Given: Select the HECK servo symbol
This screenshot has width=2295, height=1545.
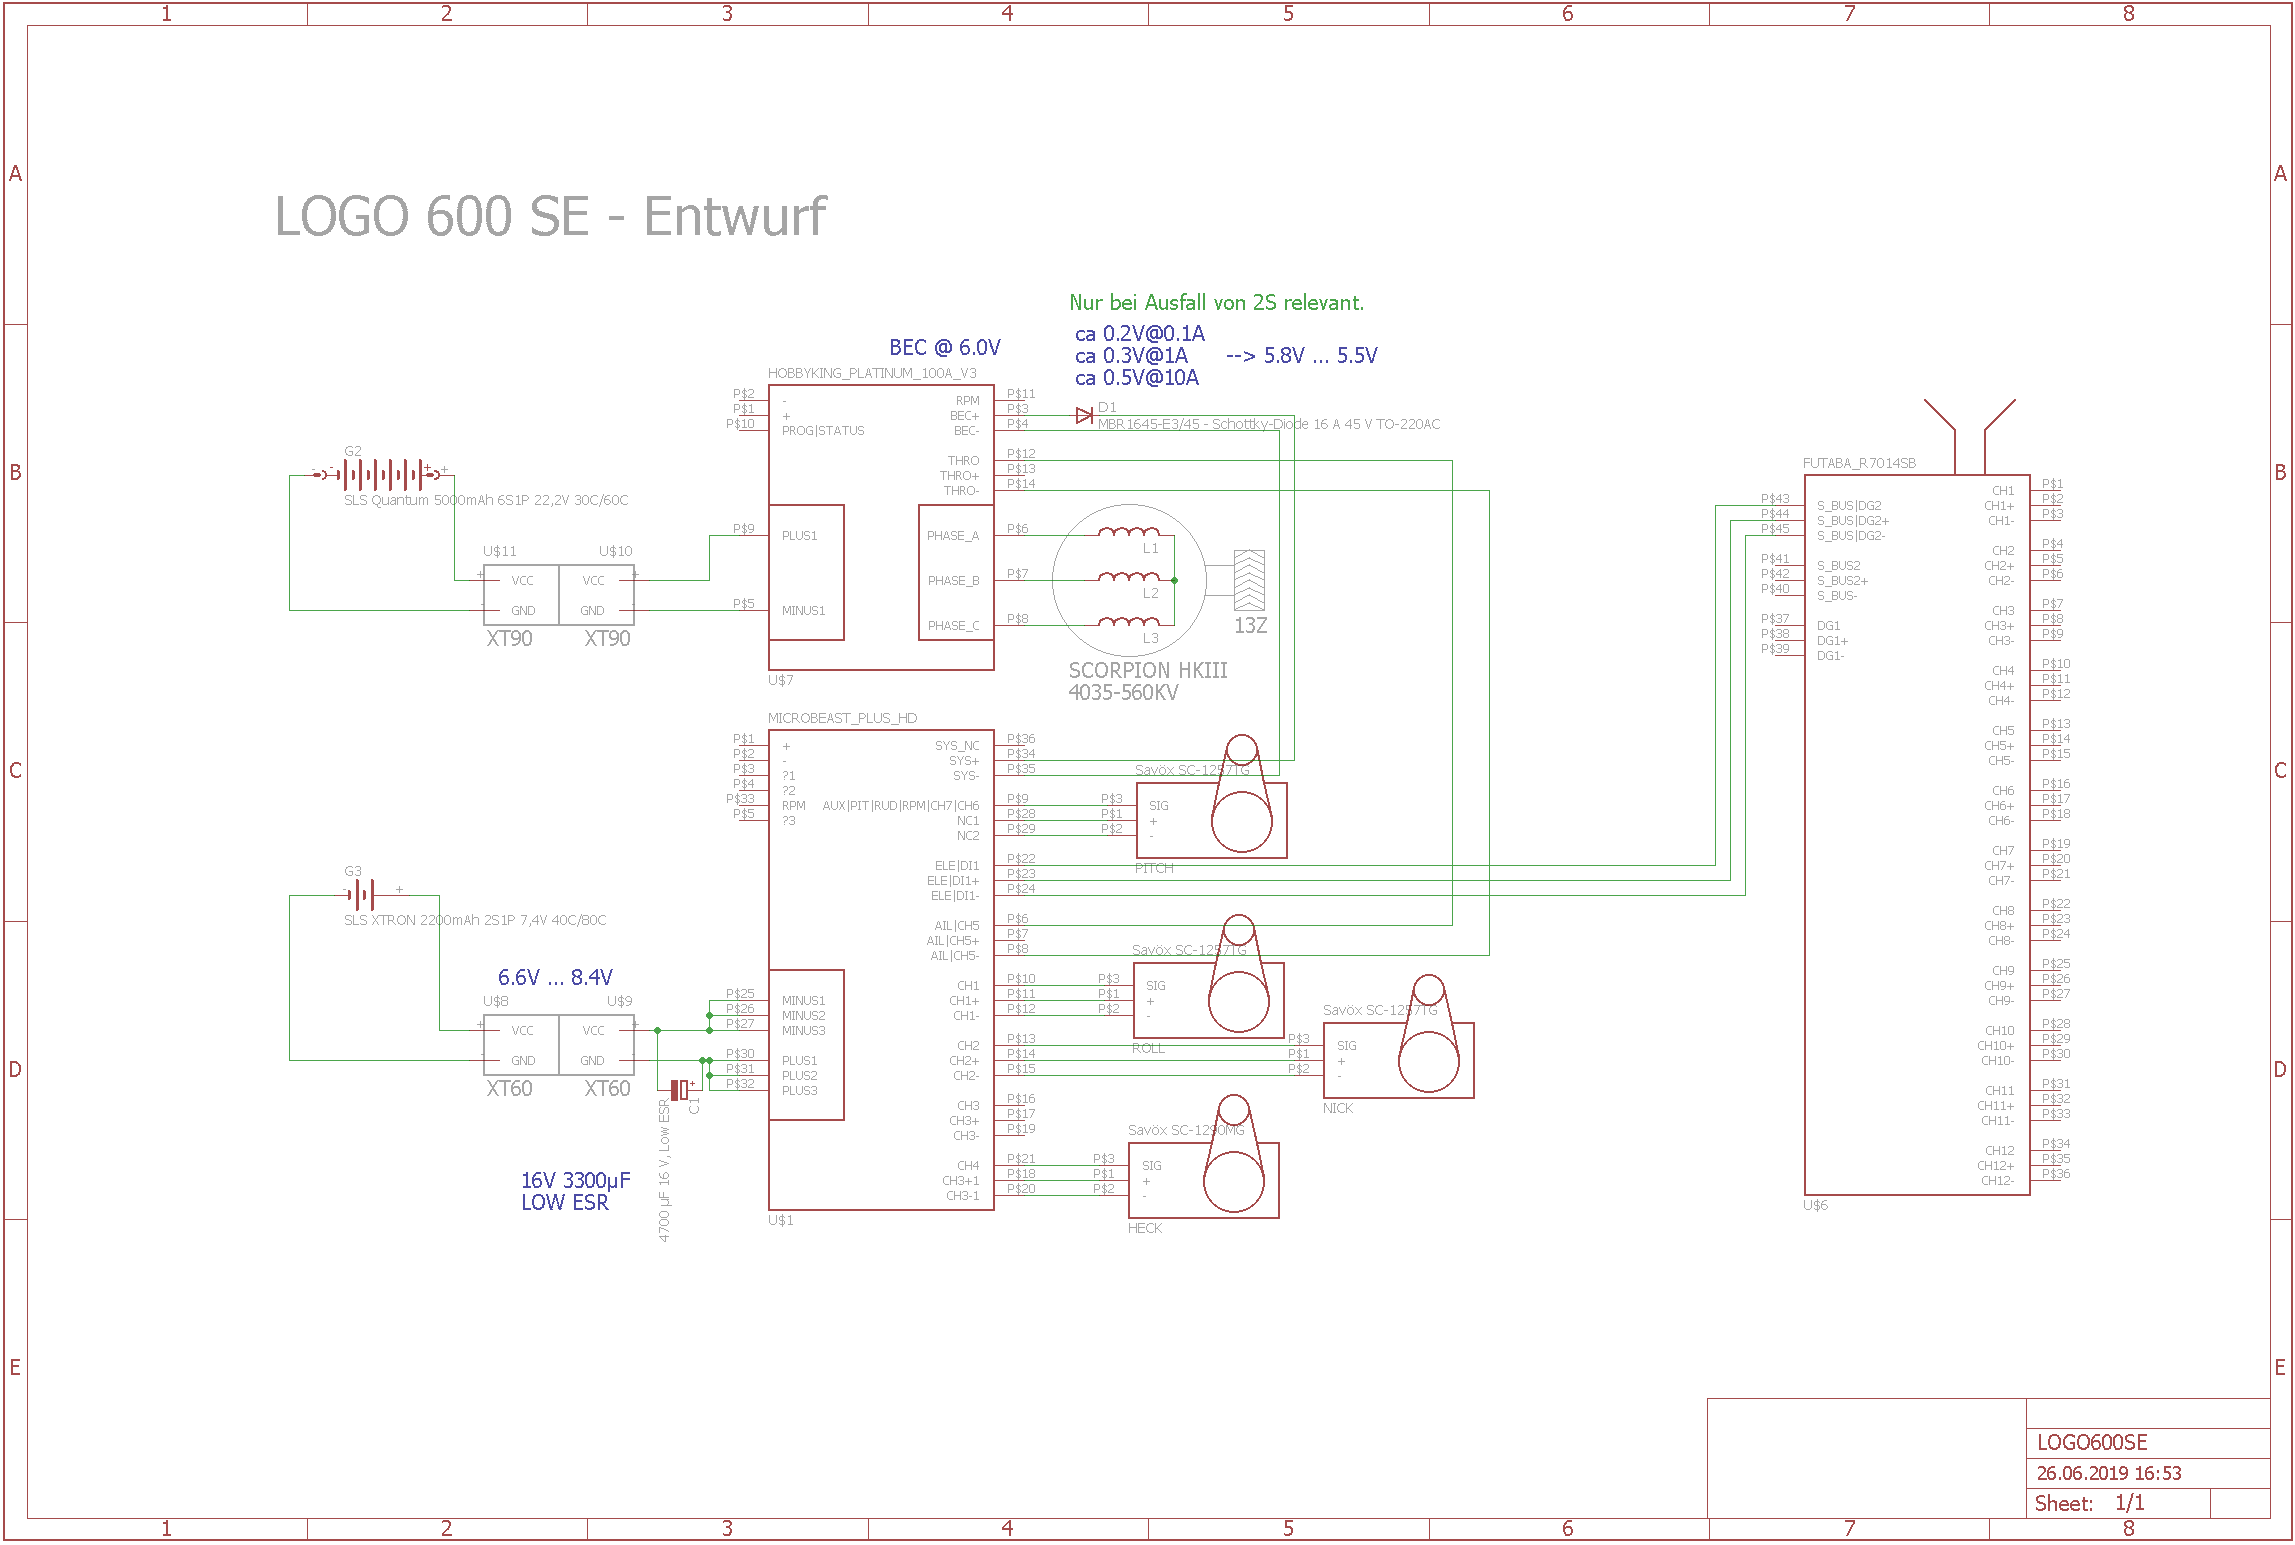Looking at the screenshot, I should 1202,1180.
